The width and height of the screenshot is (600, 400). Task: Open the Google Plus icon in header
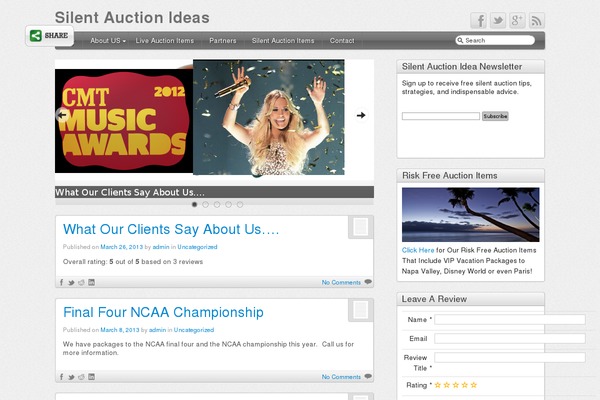[x=517, y=20]
